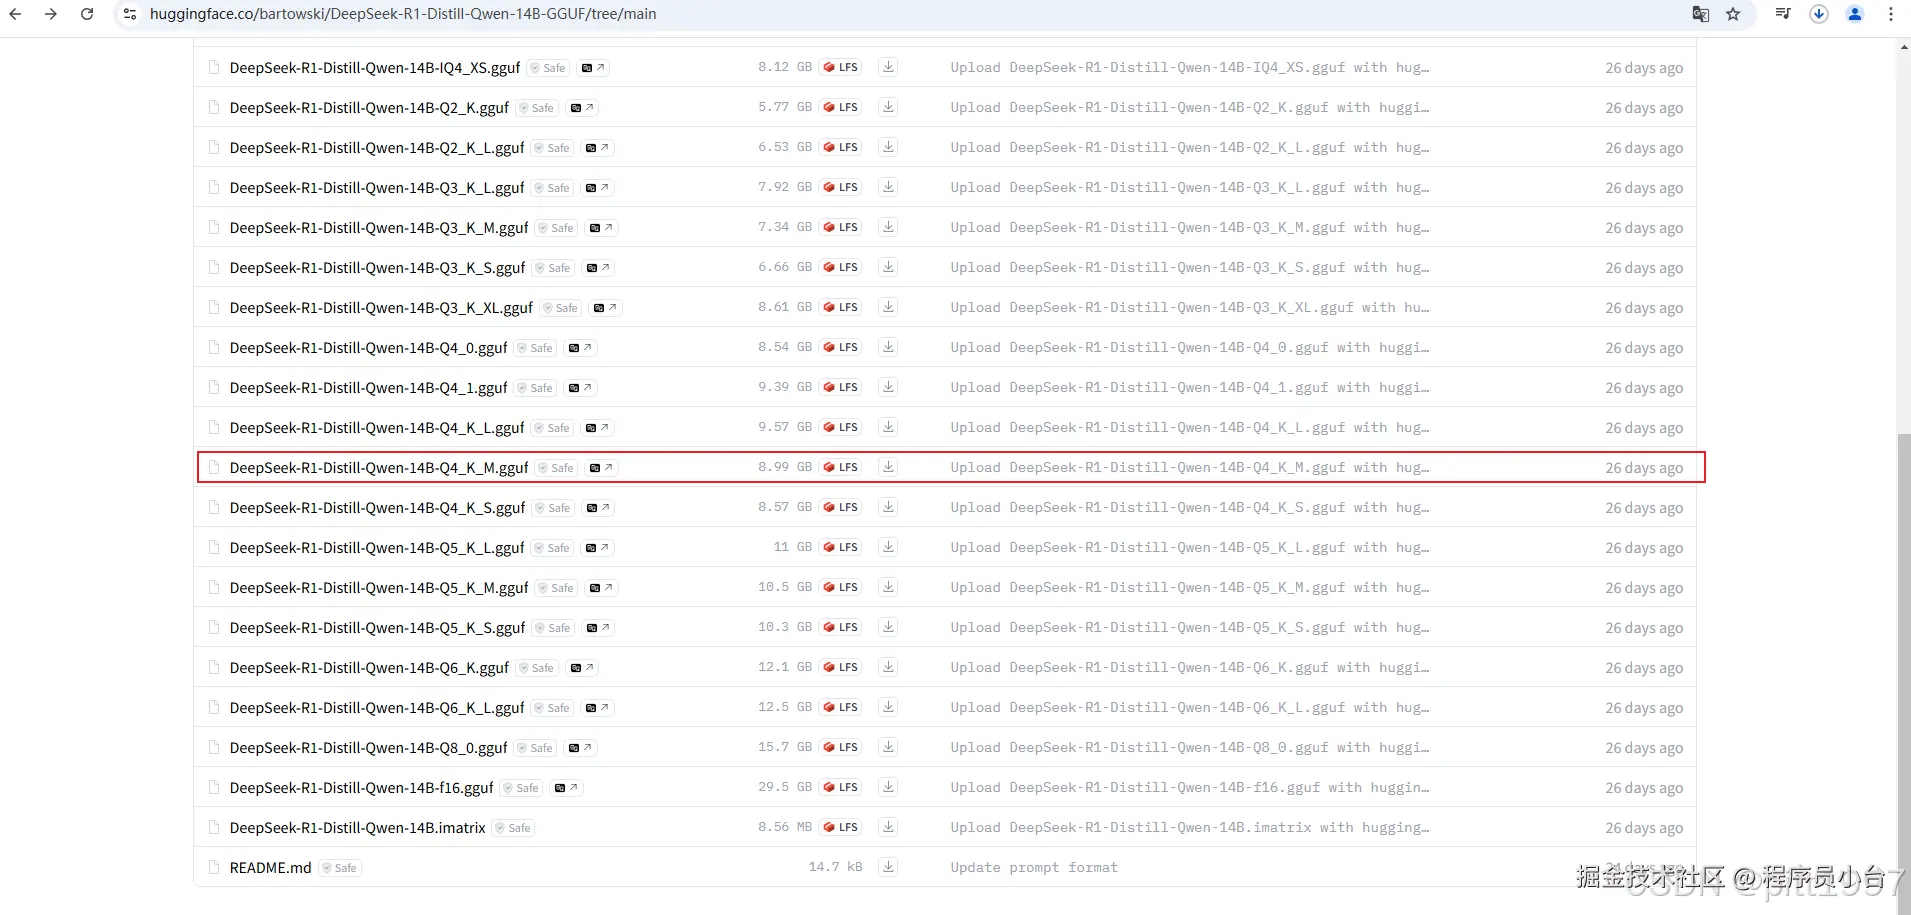The height and width of the screenshot is (915, 1911).
Task: Click the browser forward arrow
Action: pos(51,14)
